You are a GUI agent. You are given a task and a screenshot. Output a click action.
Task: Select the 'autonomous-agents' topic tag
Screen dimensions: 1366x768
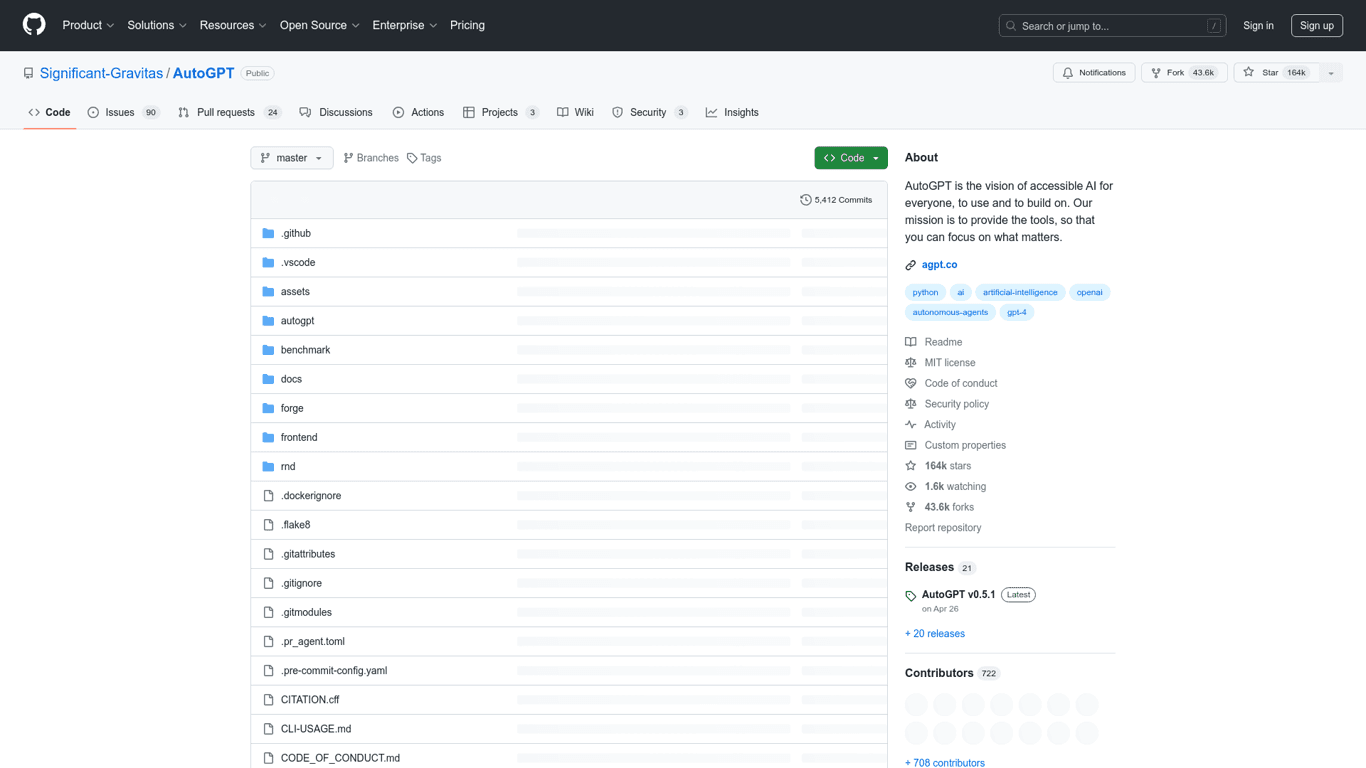pos(949,312)
